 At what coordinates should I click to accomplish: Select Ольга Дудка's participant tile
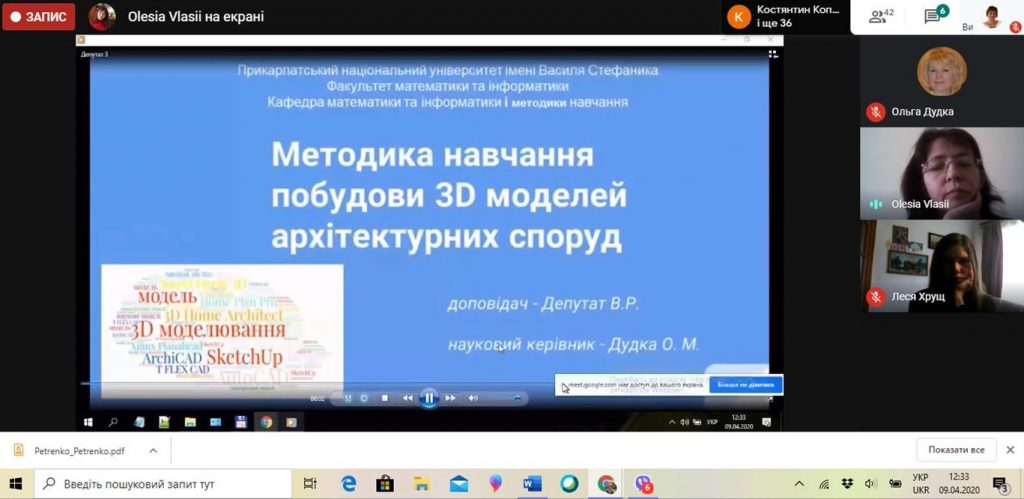click(x=941, y=80)
